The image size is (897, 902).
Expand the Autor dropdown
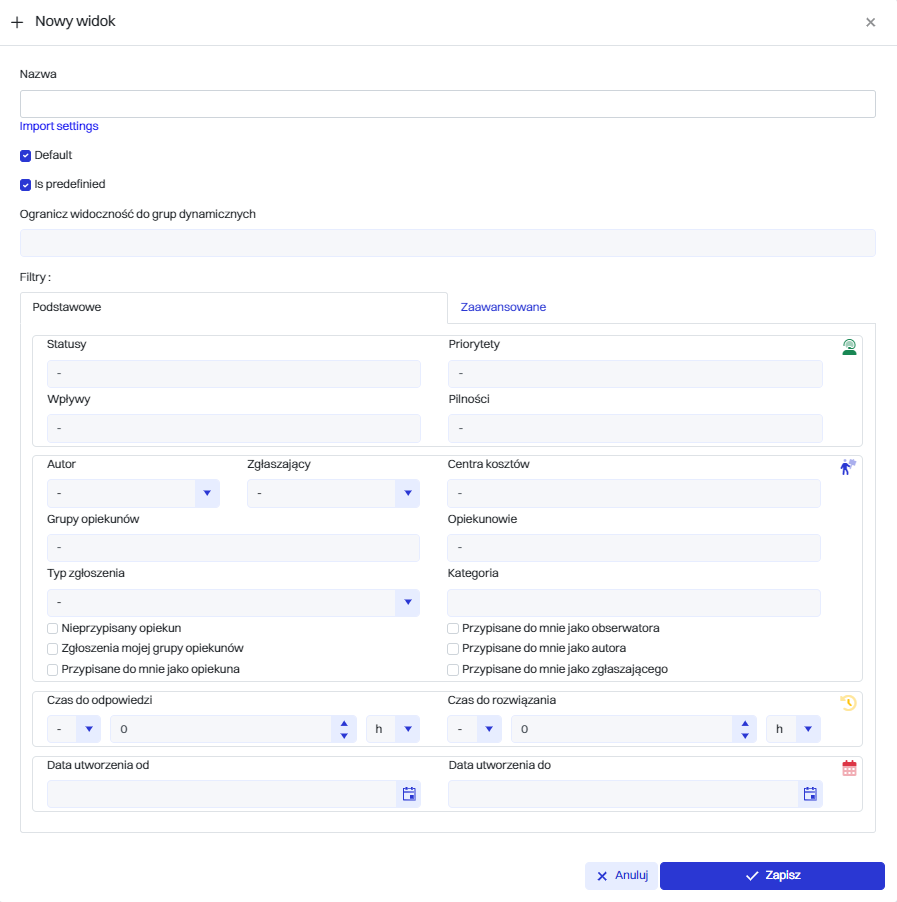[206, 493]
